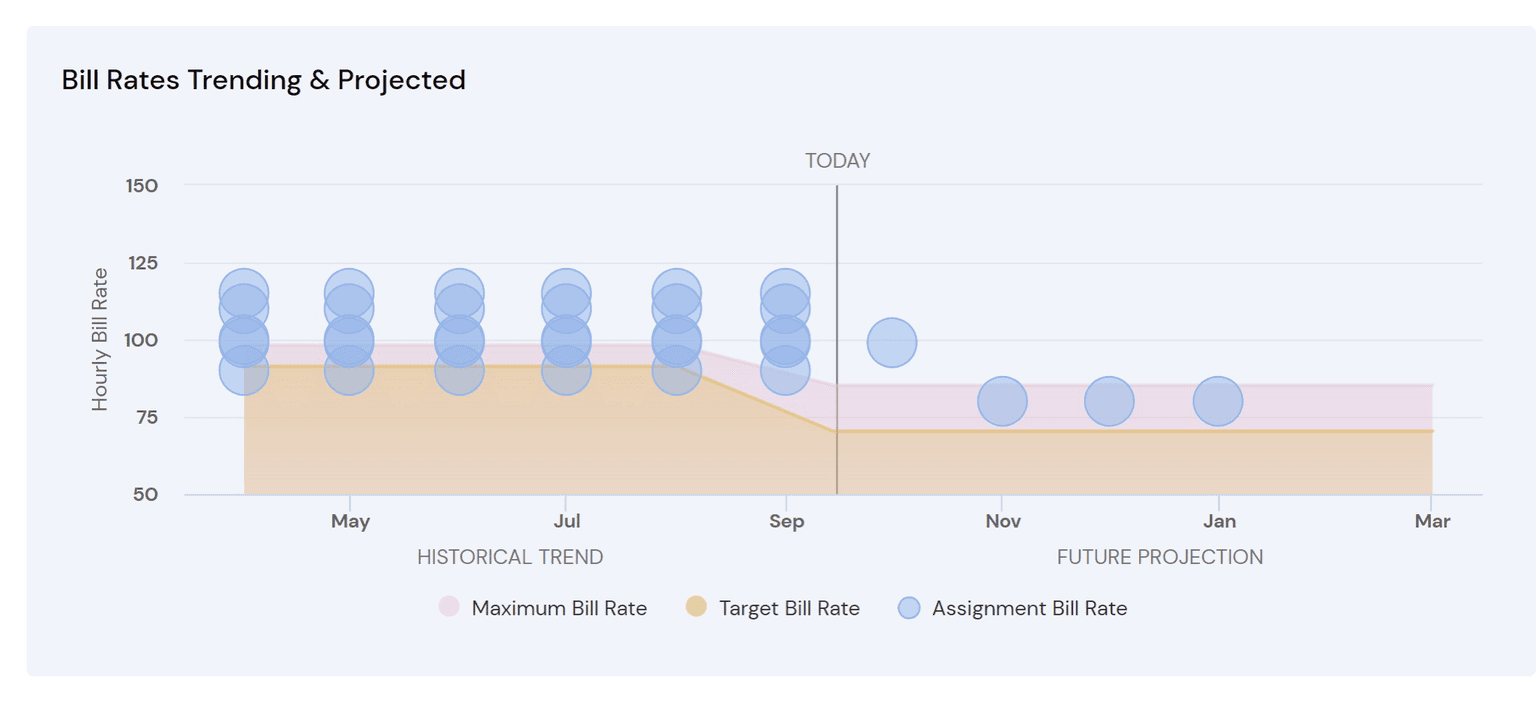The image size is (1536, 703).
Task: Toggle the Maximum Bill Rate legend swatch
Action: tap(449, 607)
